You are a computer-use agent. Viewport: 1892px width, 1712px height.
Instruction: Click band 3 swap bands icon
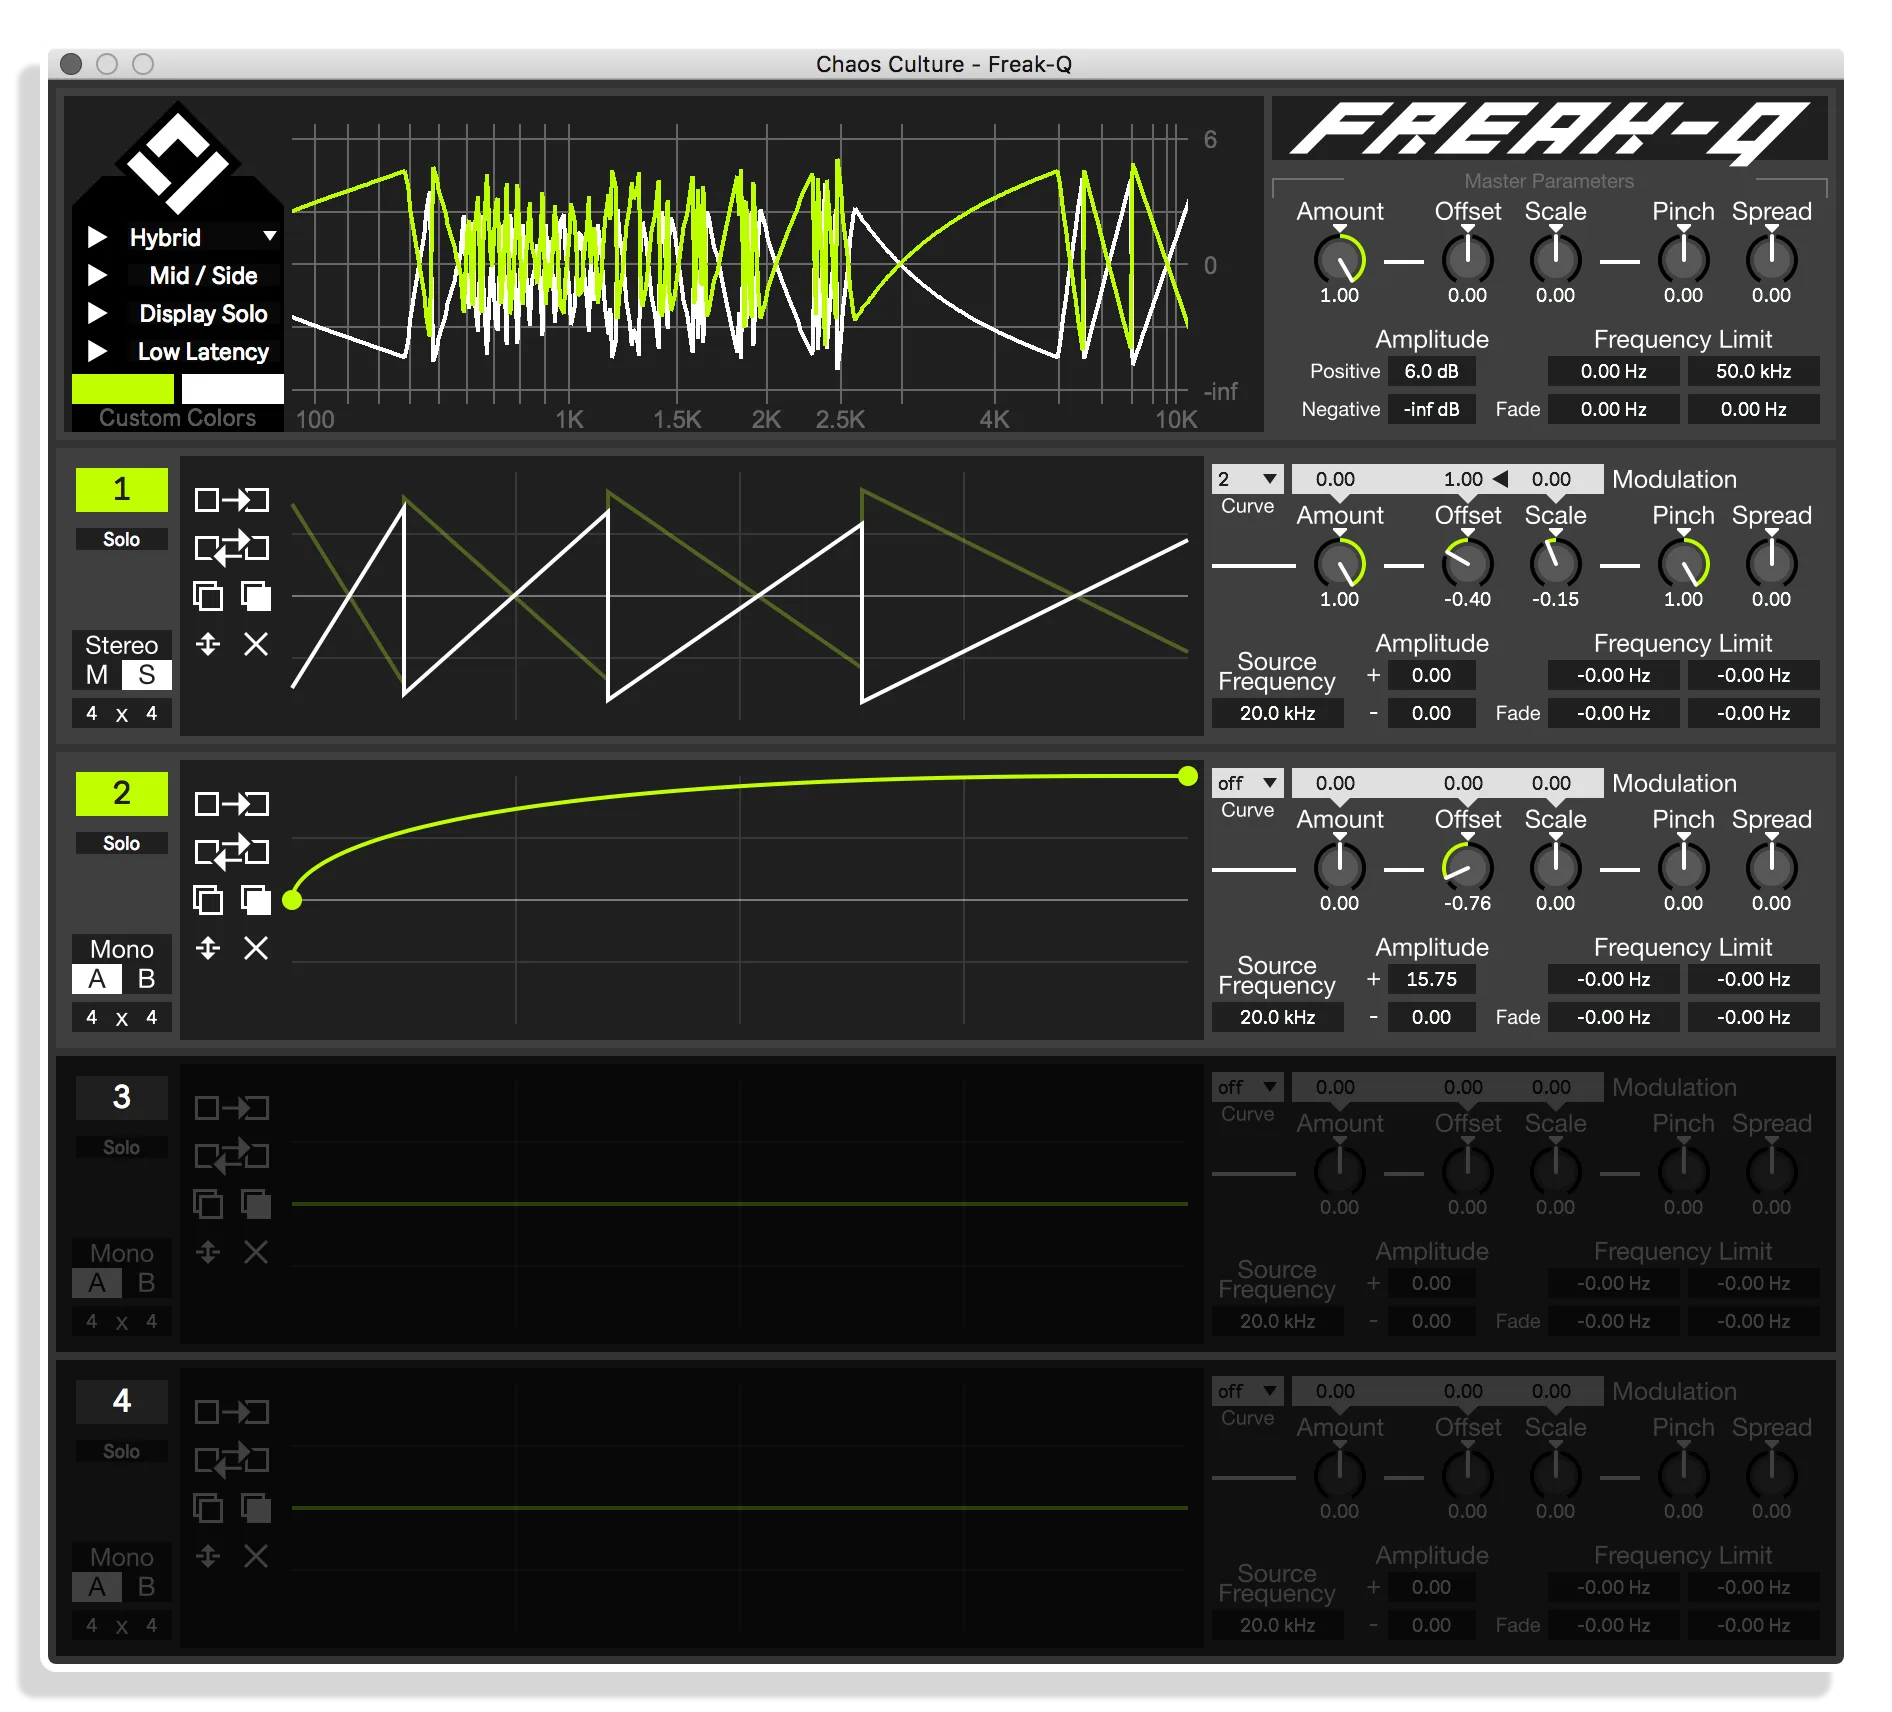coord(231,1155)
